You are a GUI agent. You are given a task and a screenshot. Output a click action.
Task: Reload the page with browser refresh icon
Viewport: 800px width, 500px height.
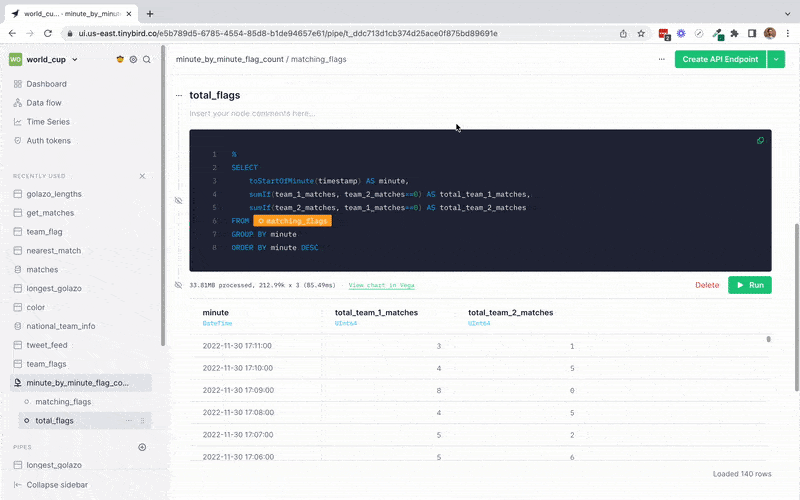coord(49,33)
